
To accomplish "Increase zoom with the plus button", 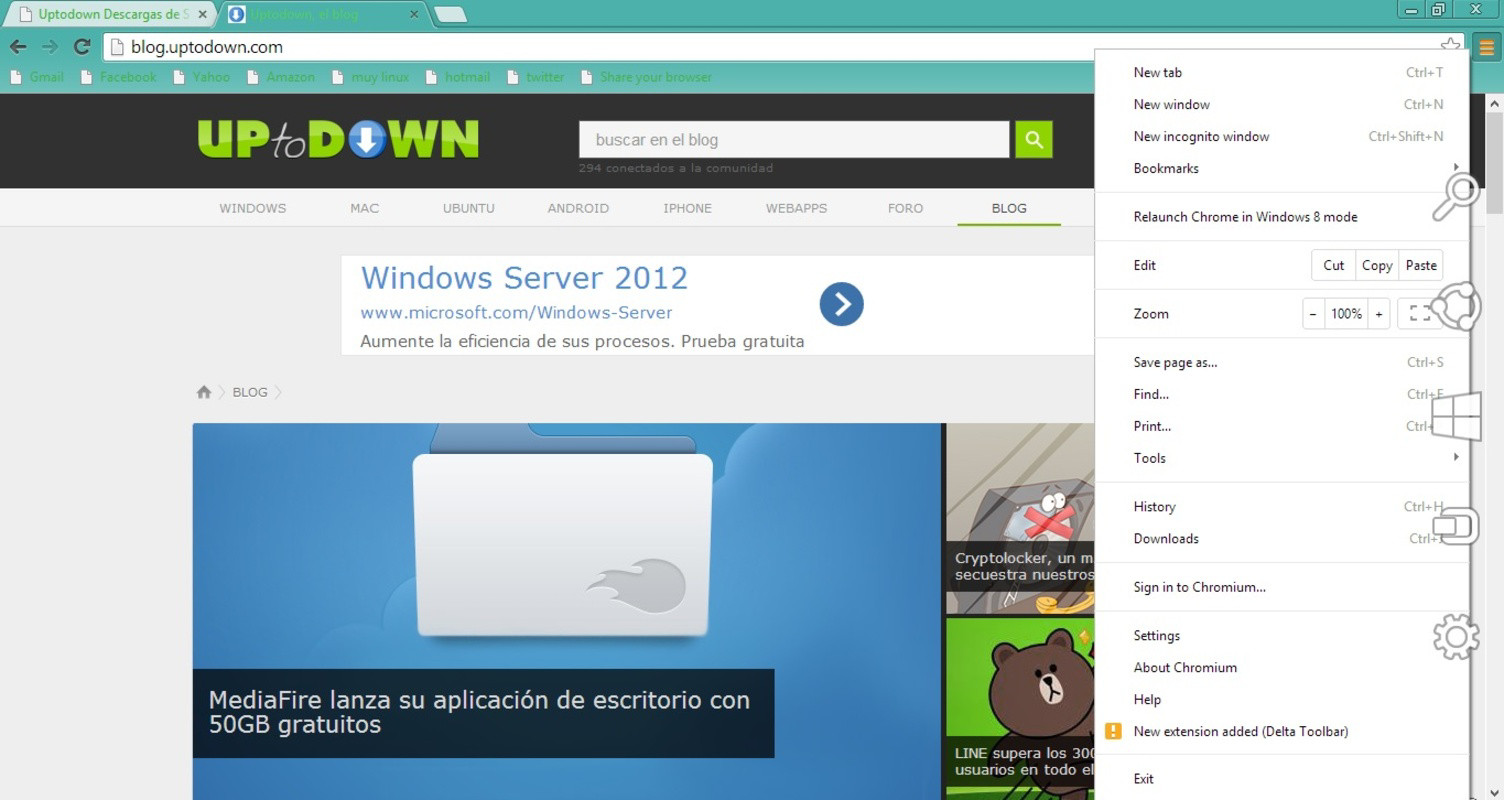I will 1379,314.
